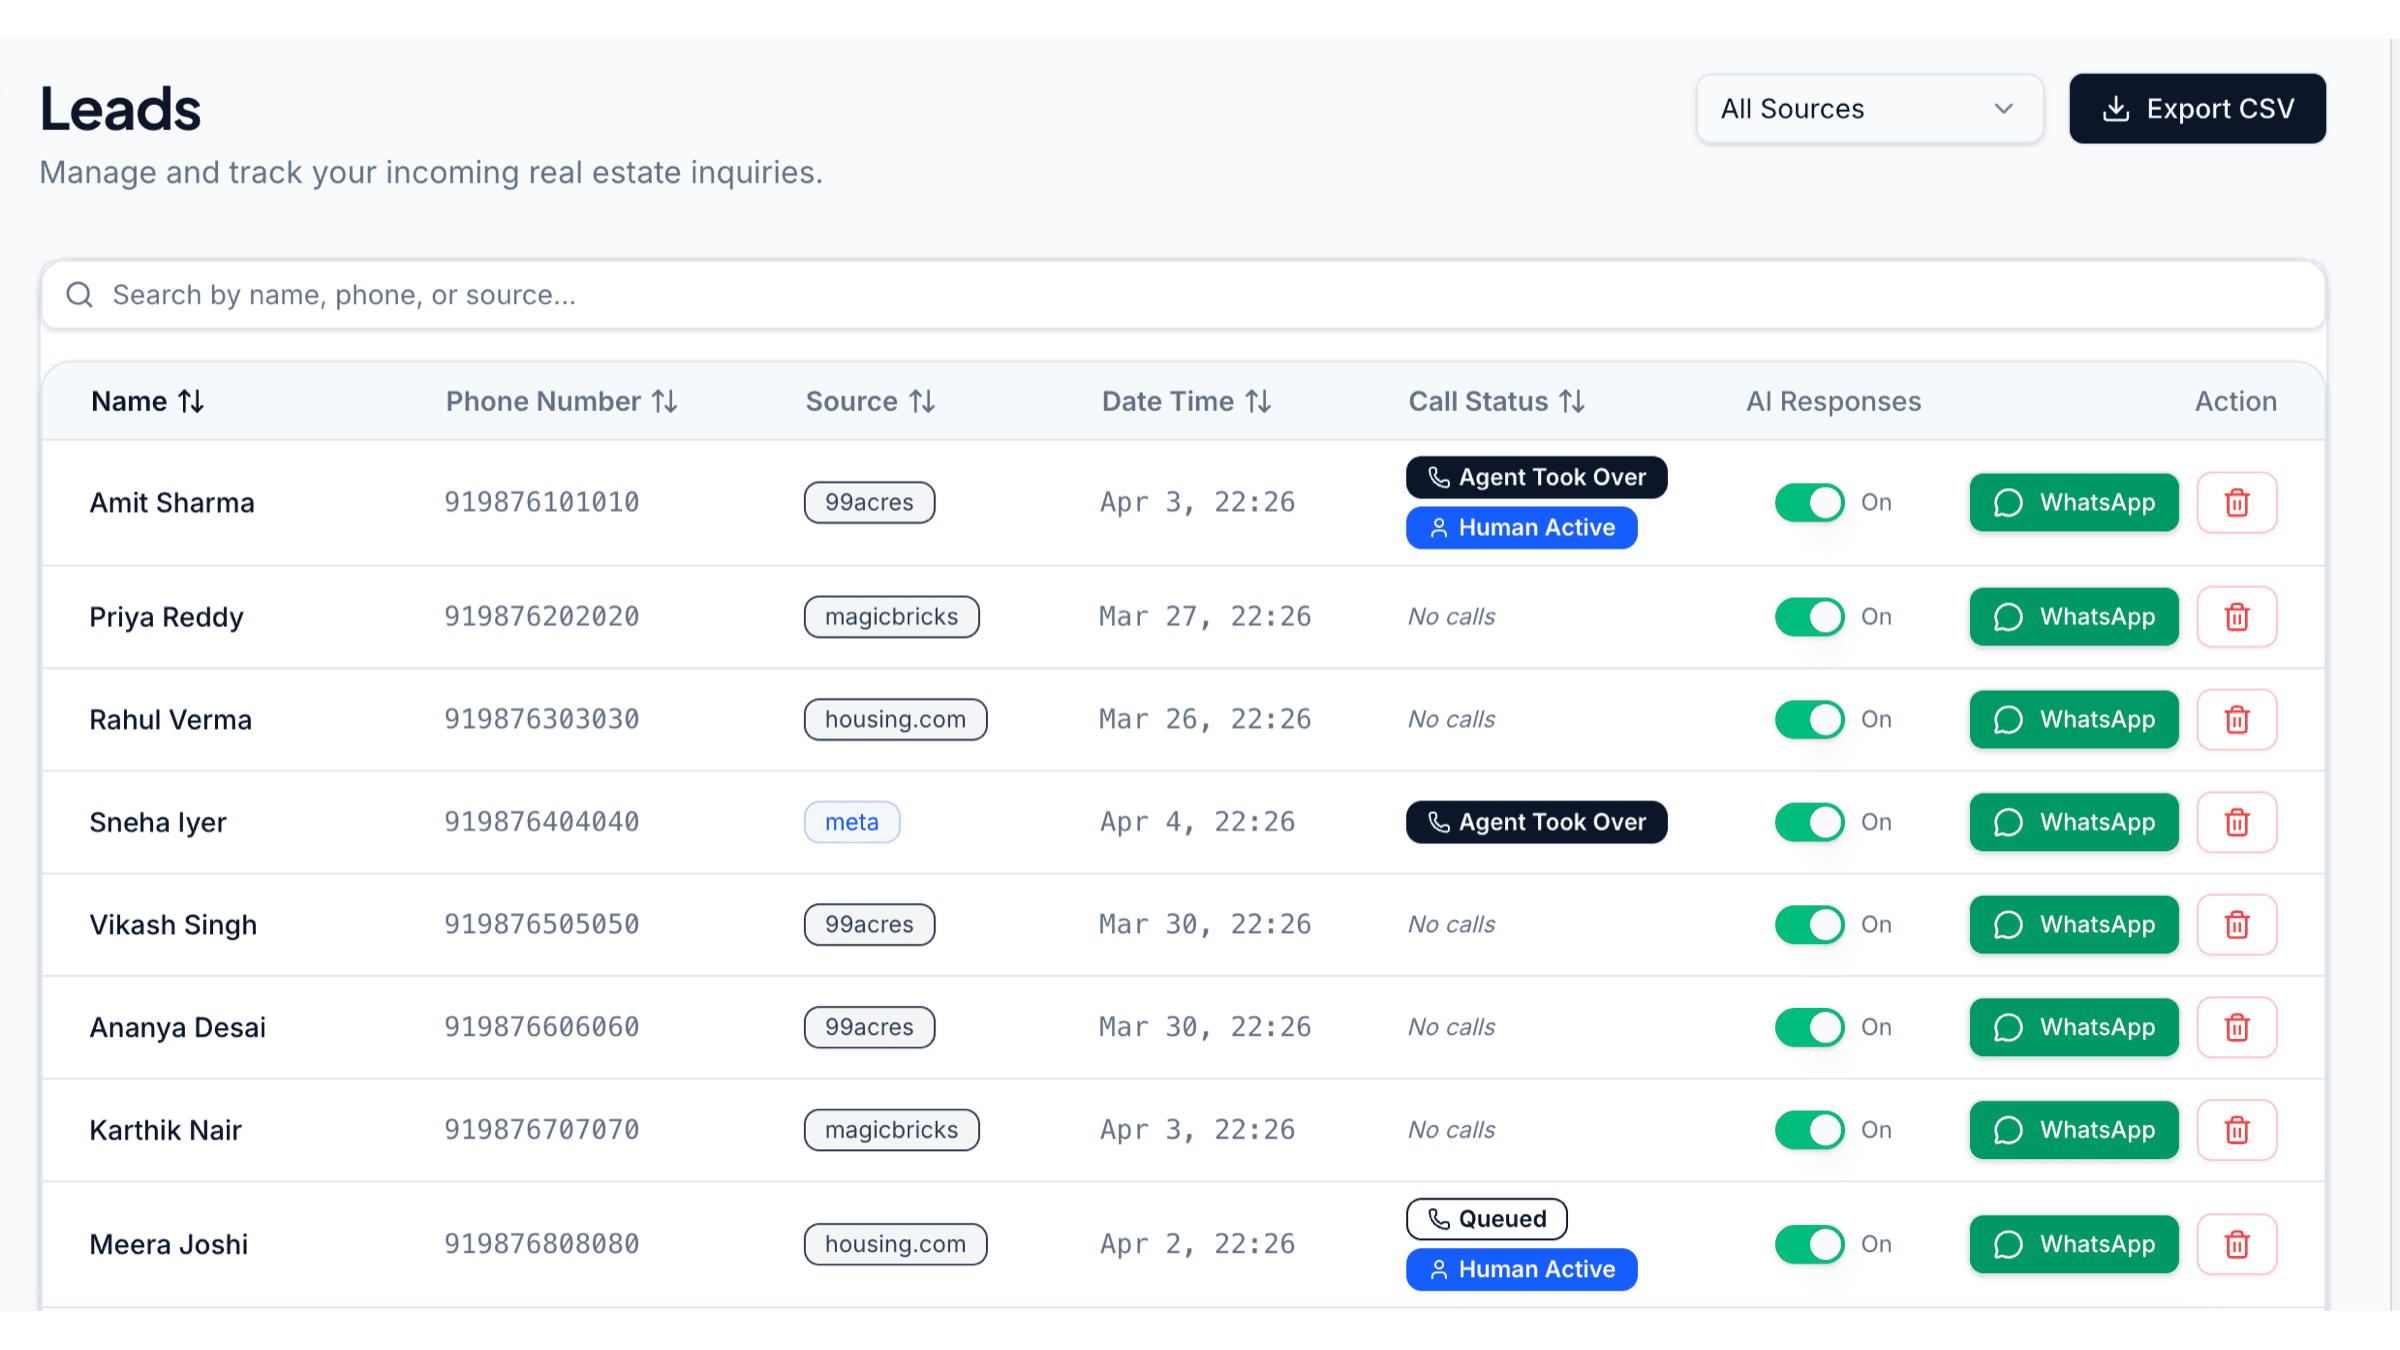
Task: Click Meera Joshi's Human Active badge
Action: click(x=1521, y=1269)
